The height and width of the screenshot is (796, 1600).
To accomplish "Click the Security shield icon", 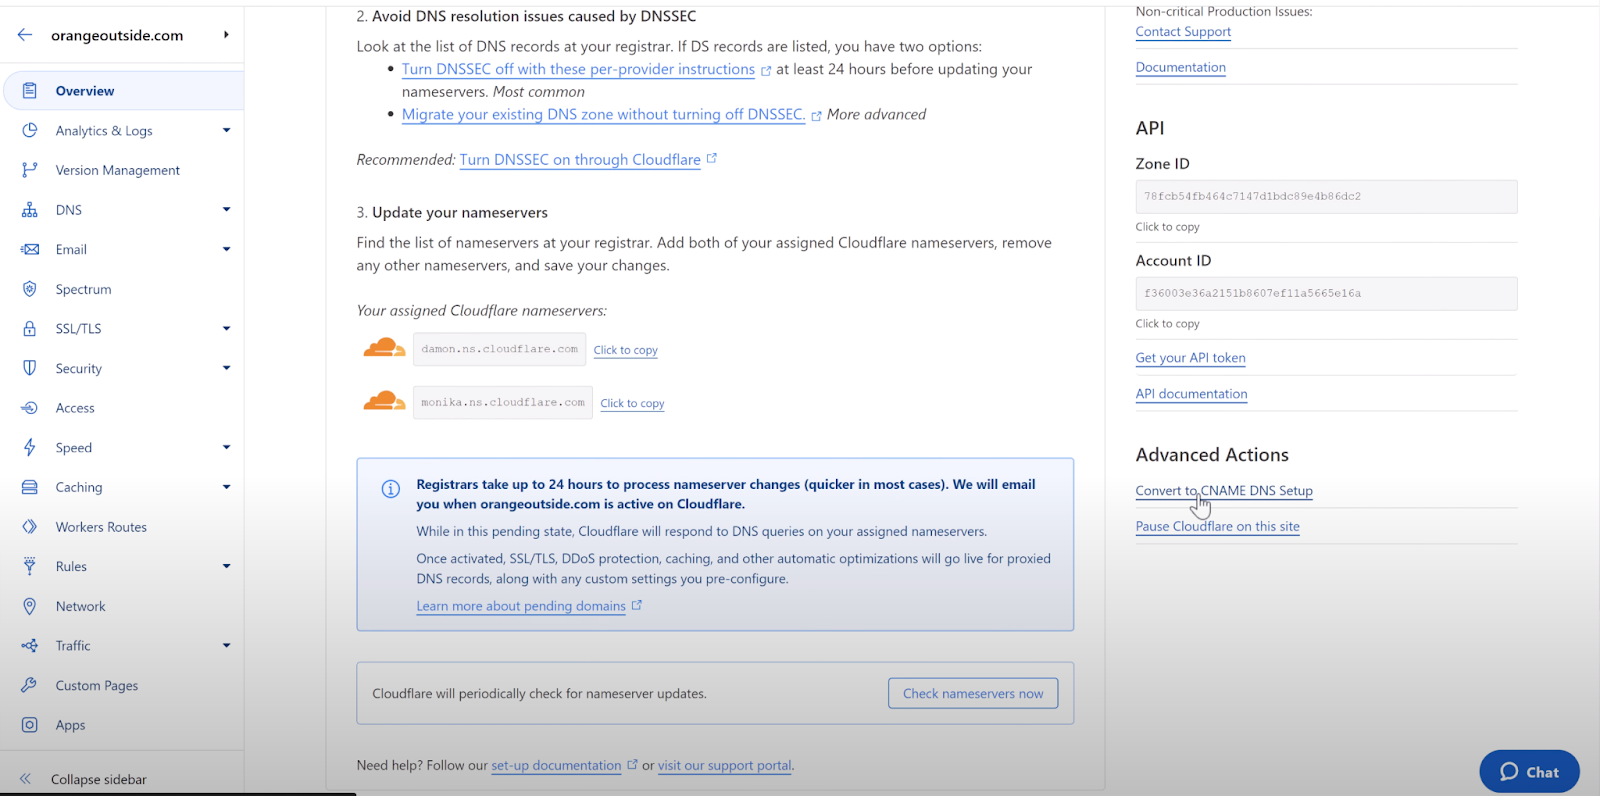I will [30, 368].
